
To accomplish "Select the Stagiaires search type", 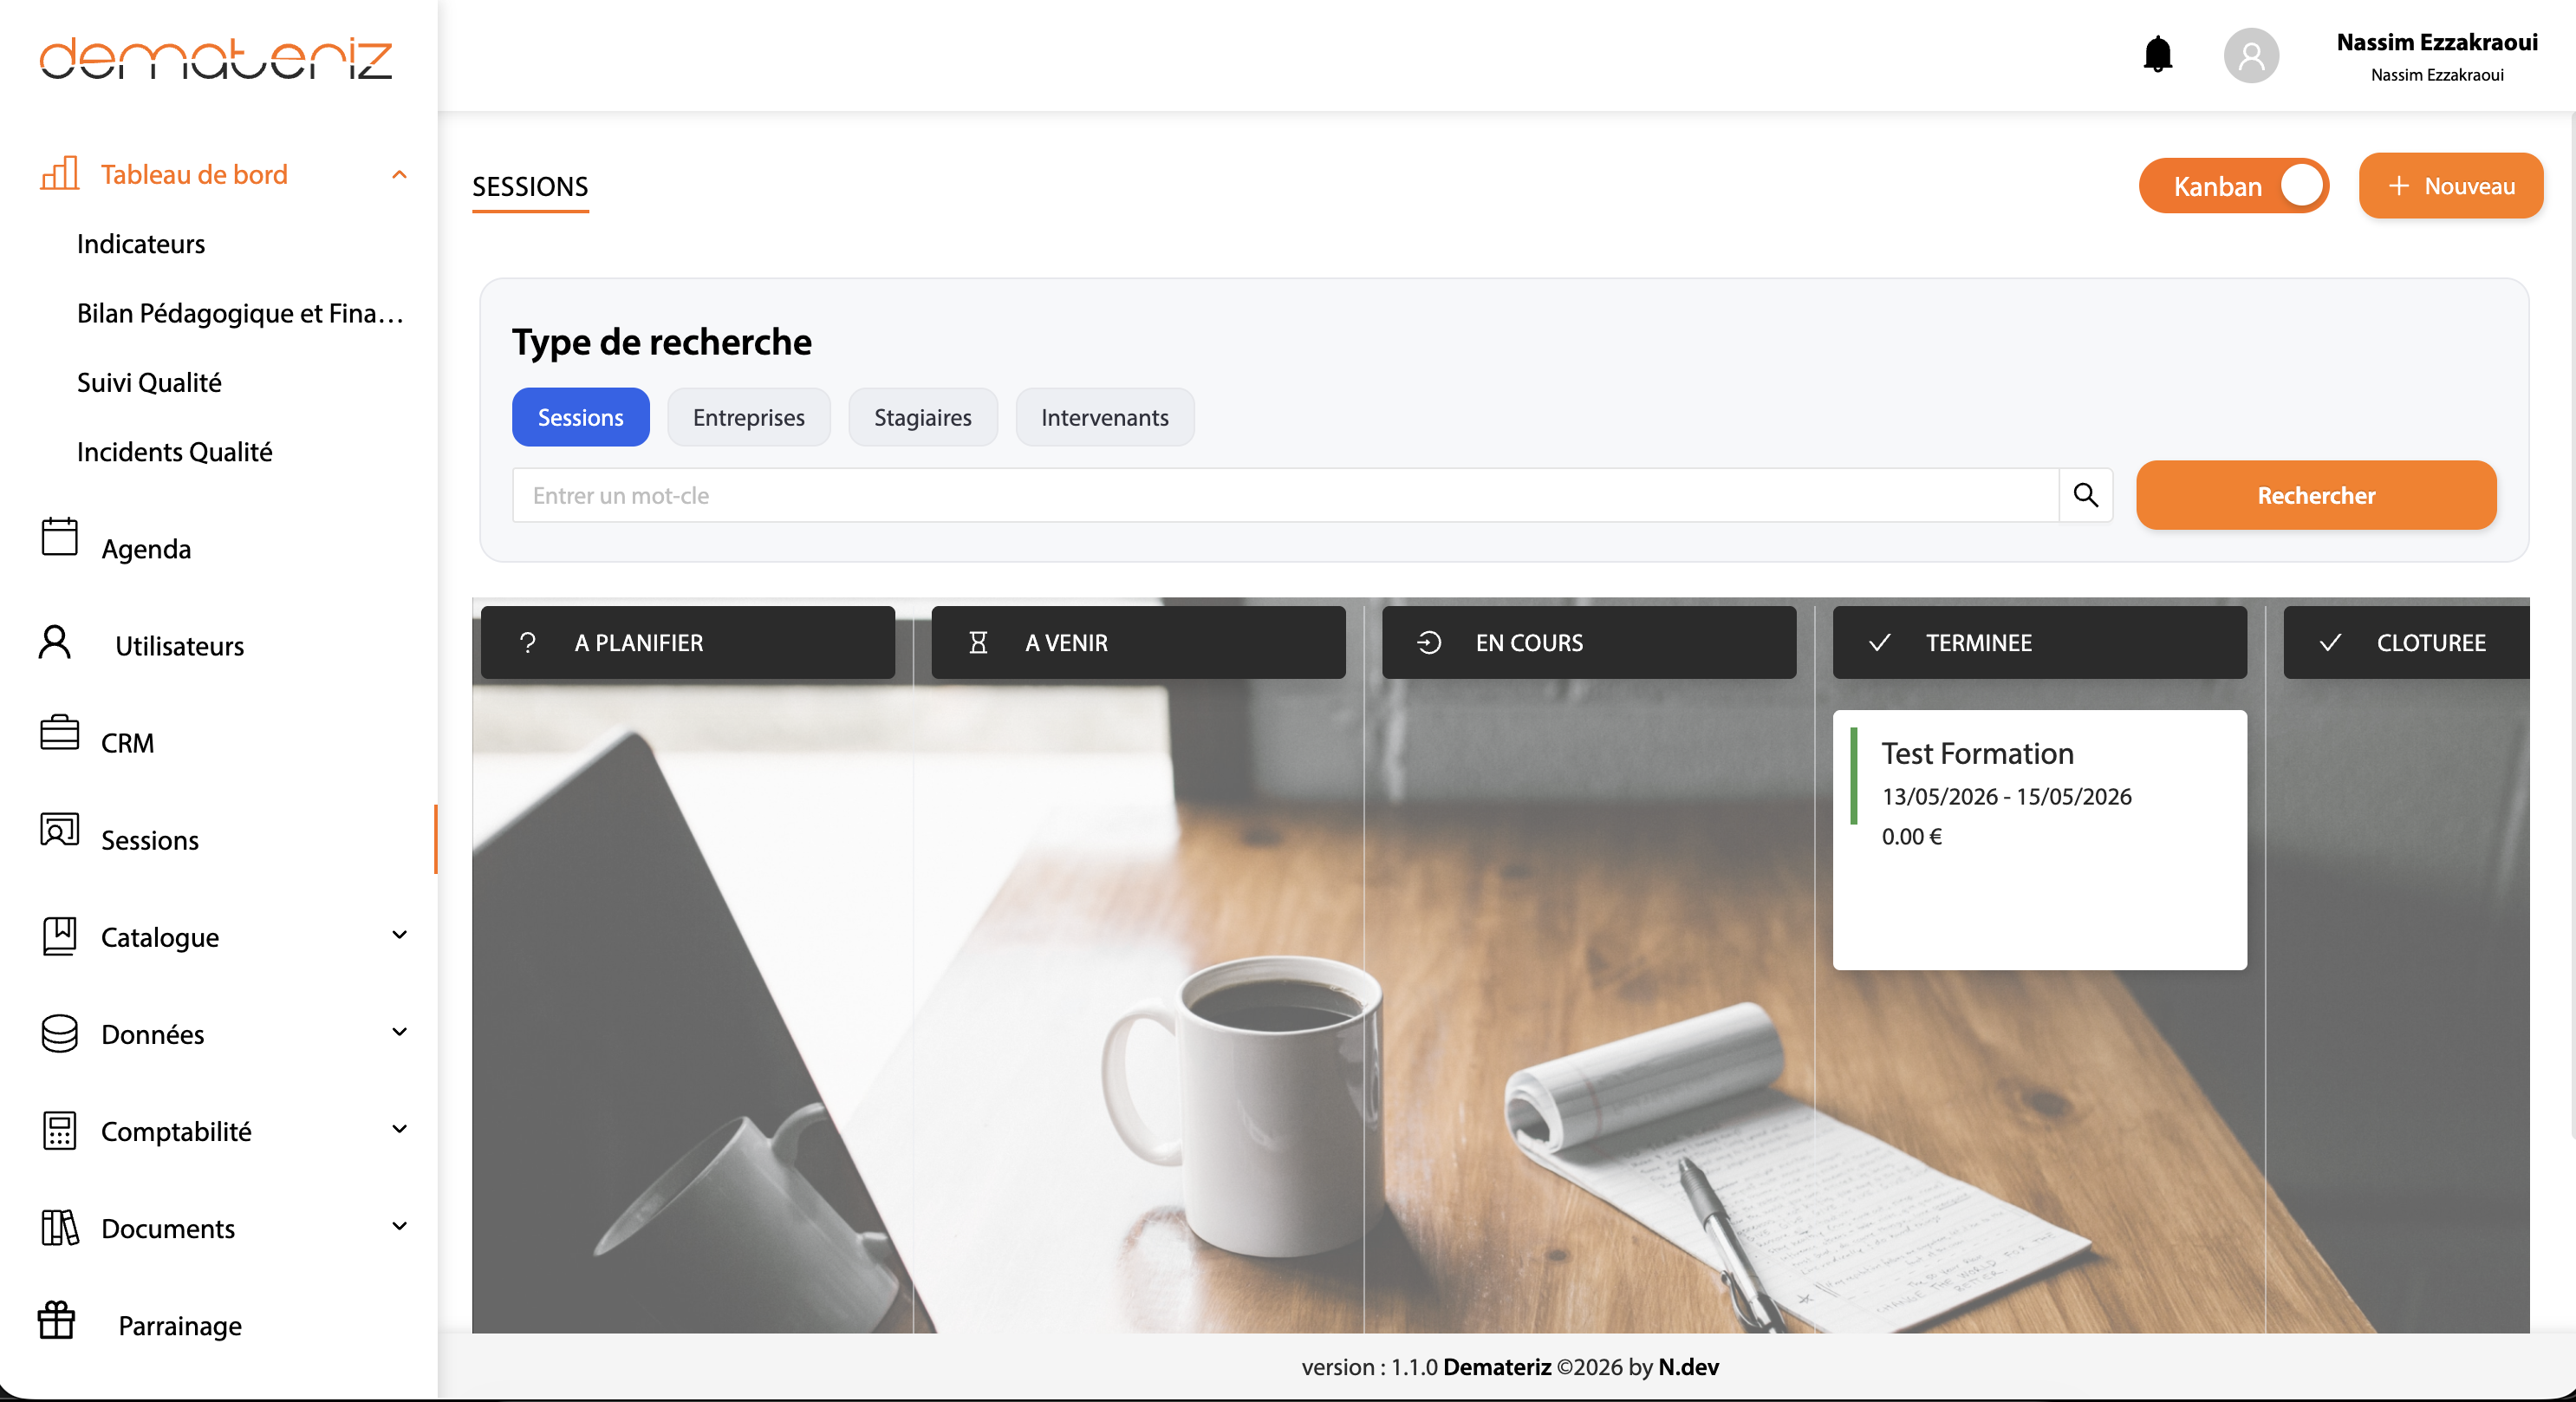I will tap(922, 417).
